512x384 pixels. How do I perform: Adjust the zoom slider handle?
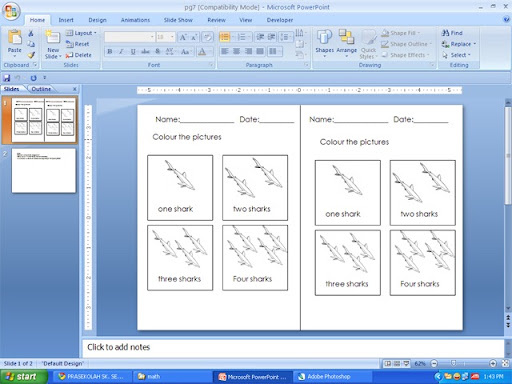(x=454, y=363)
